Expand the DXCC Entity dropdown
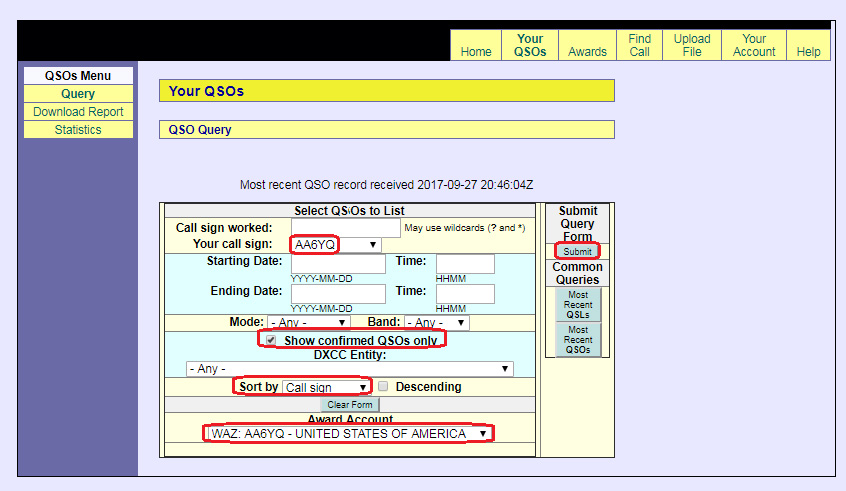Image resolution: width=846 pixels, height=491 pixels. [350, 369]
